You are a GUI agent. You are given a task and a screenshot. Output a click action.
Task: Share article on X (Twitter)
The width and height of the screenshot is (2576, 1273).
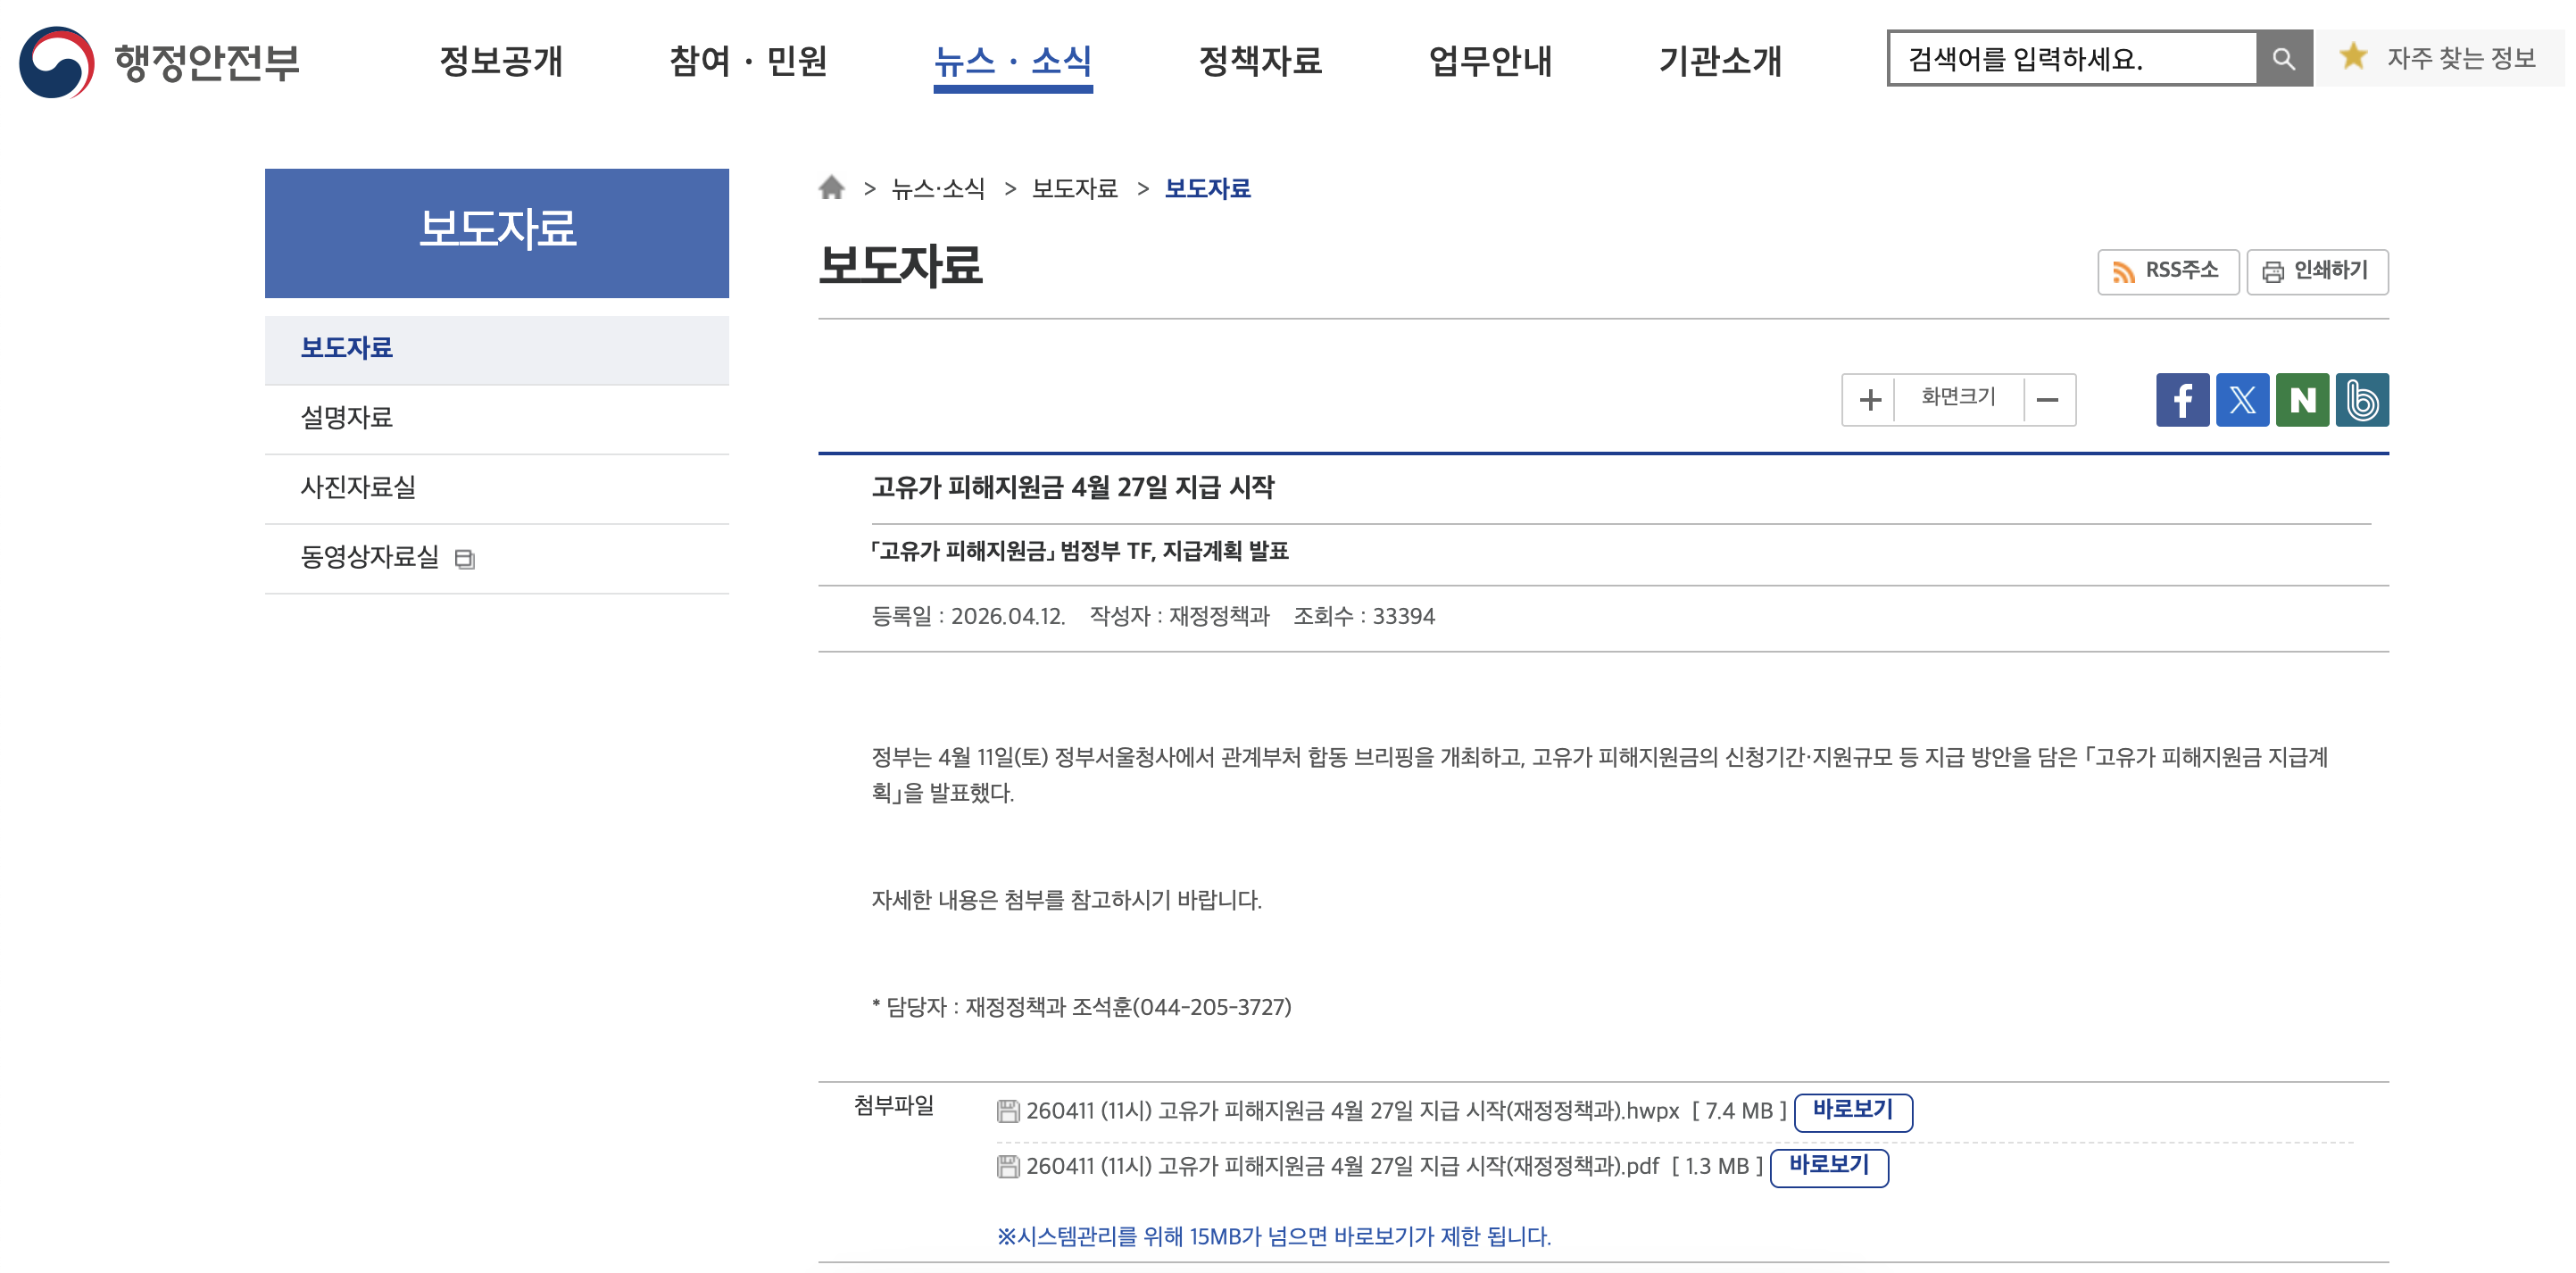(x=2241, y=400)
